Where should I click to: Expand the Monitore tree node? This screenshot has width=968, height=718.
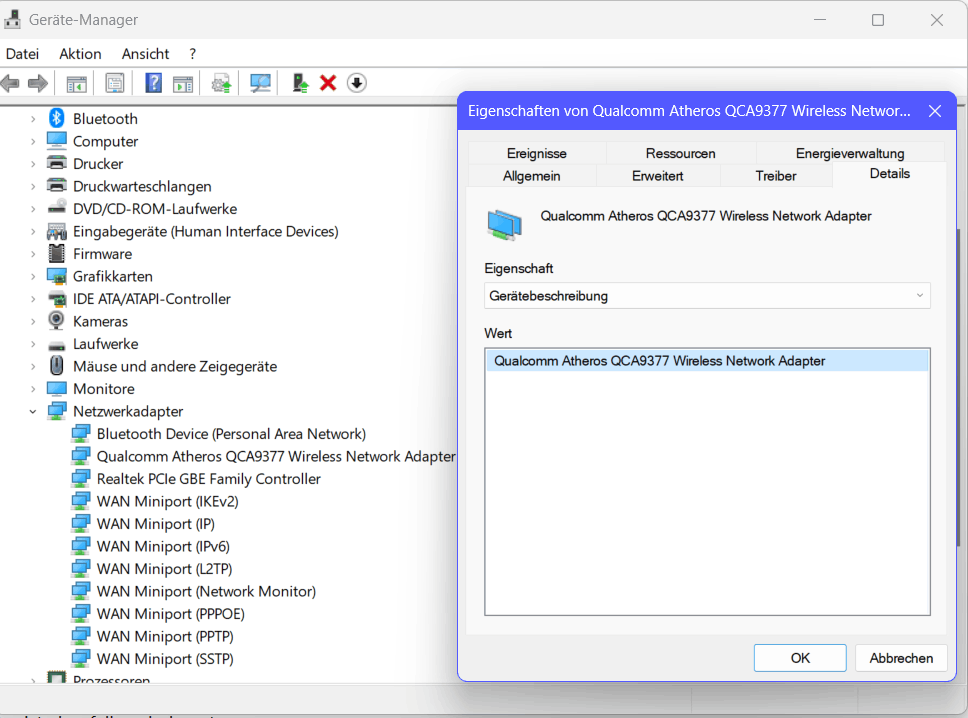tap(33, 389)
